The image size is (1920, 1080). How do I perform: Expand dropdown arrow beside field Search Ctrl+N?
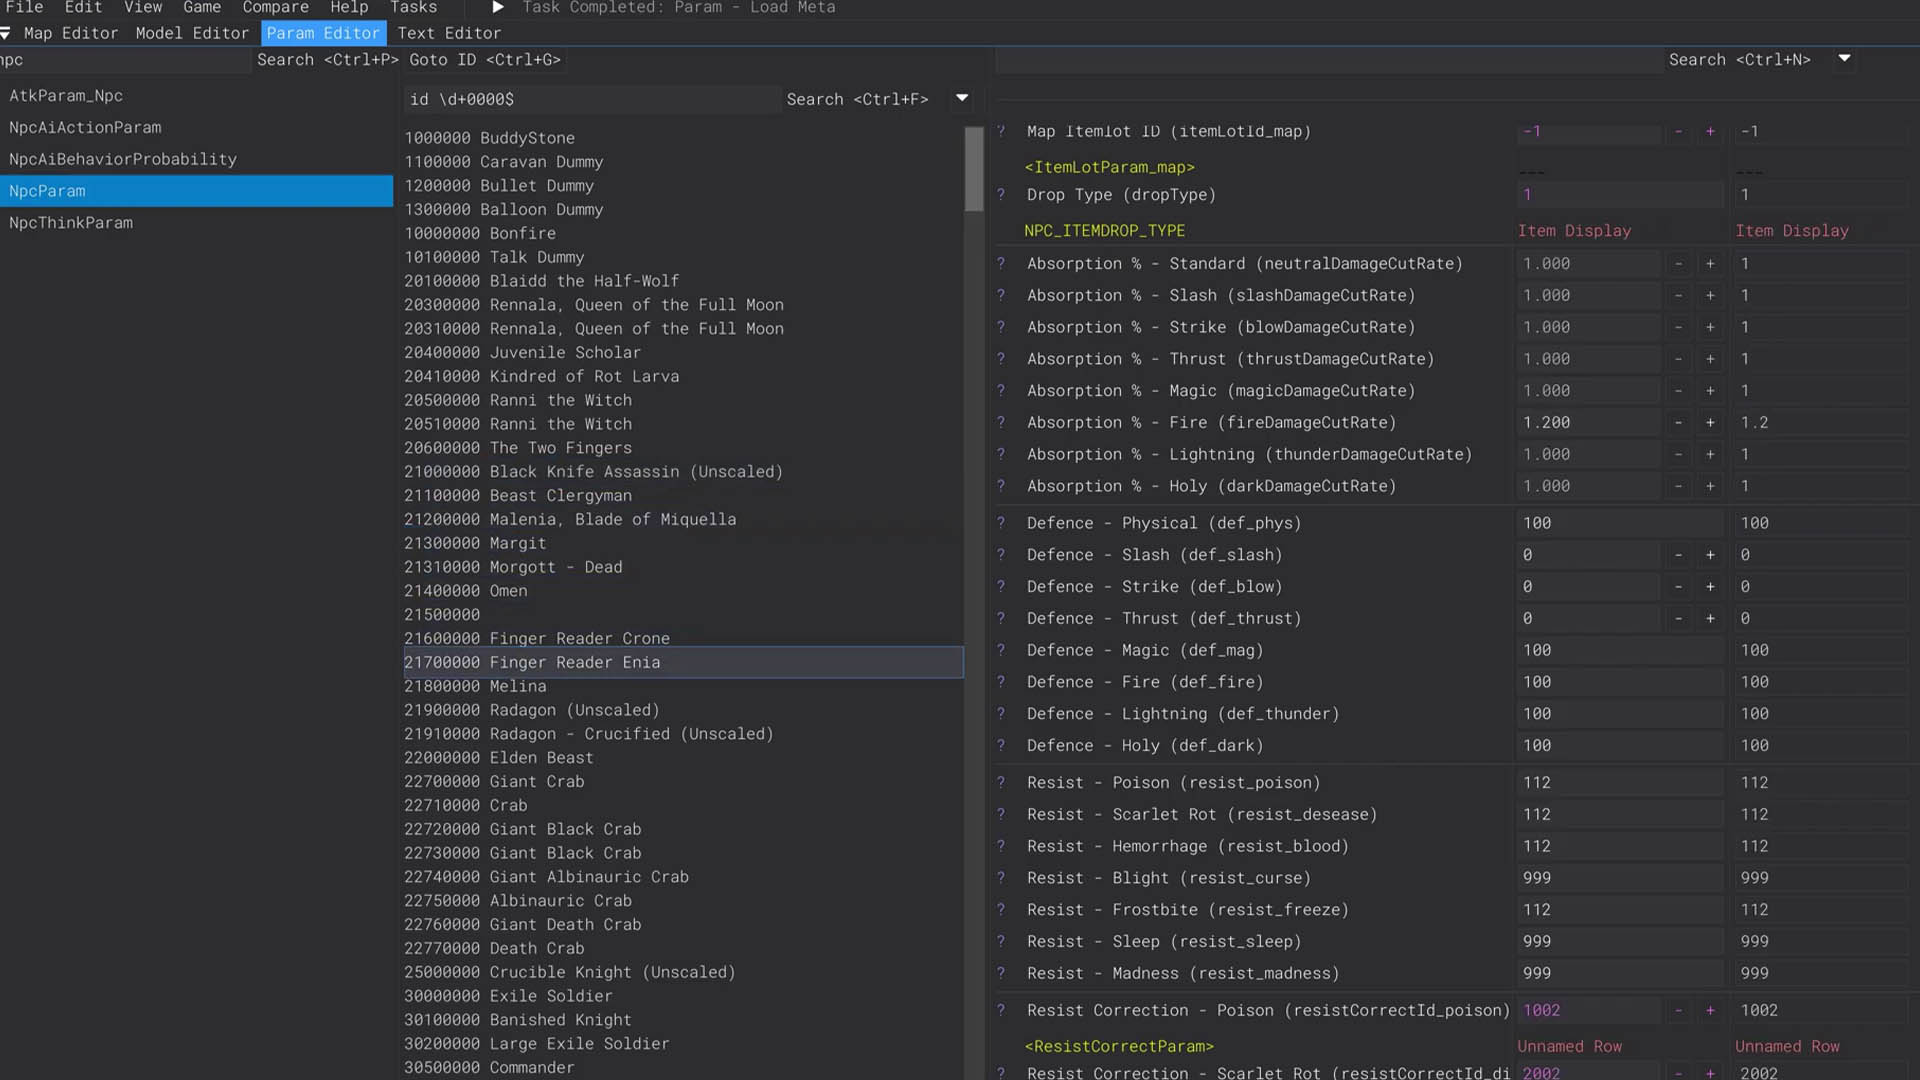pyautogui.click(x=1845, y=59)
